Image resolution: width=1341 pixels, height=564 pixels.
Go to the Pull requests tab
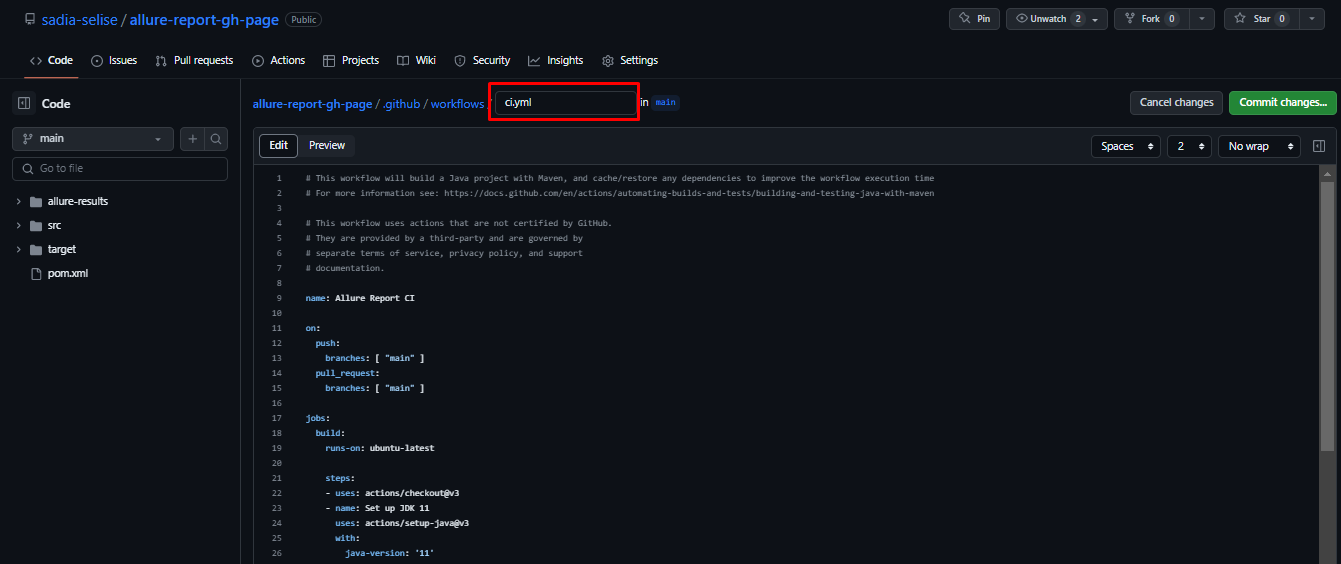point(194,60)
